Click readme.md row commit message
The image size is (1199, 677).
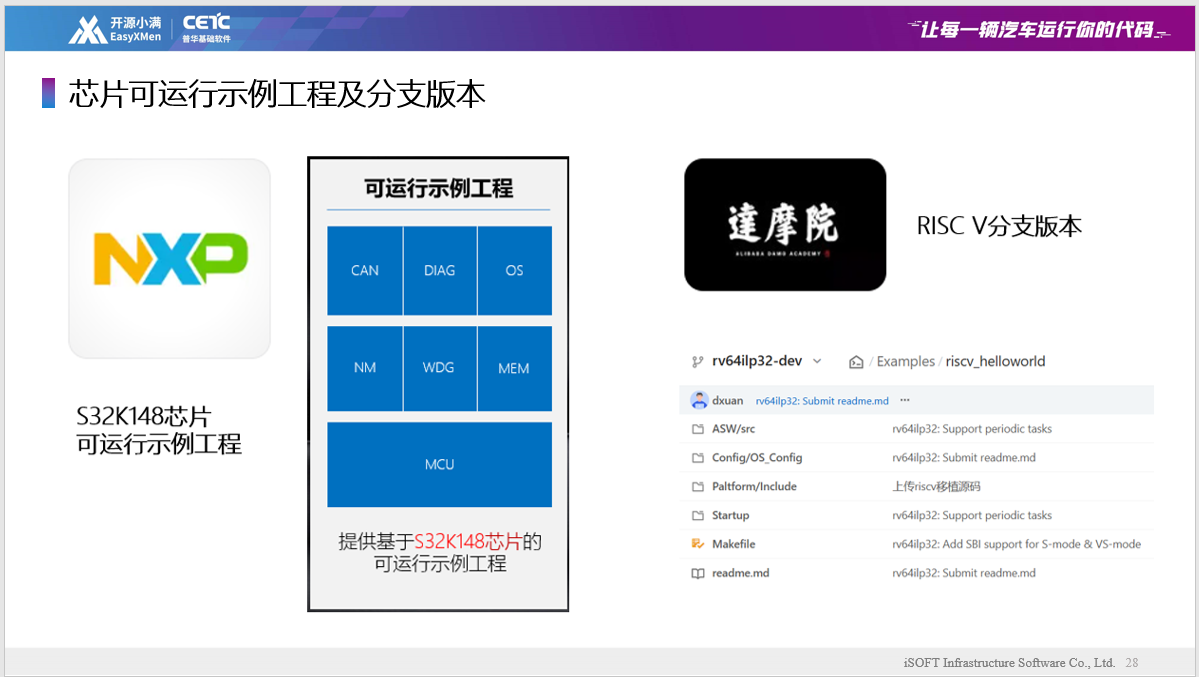coord(963,573)
